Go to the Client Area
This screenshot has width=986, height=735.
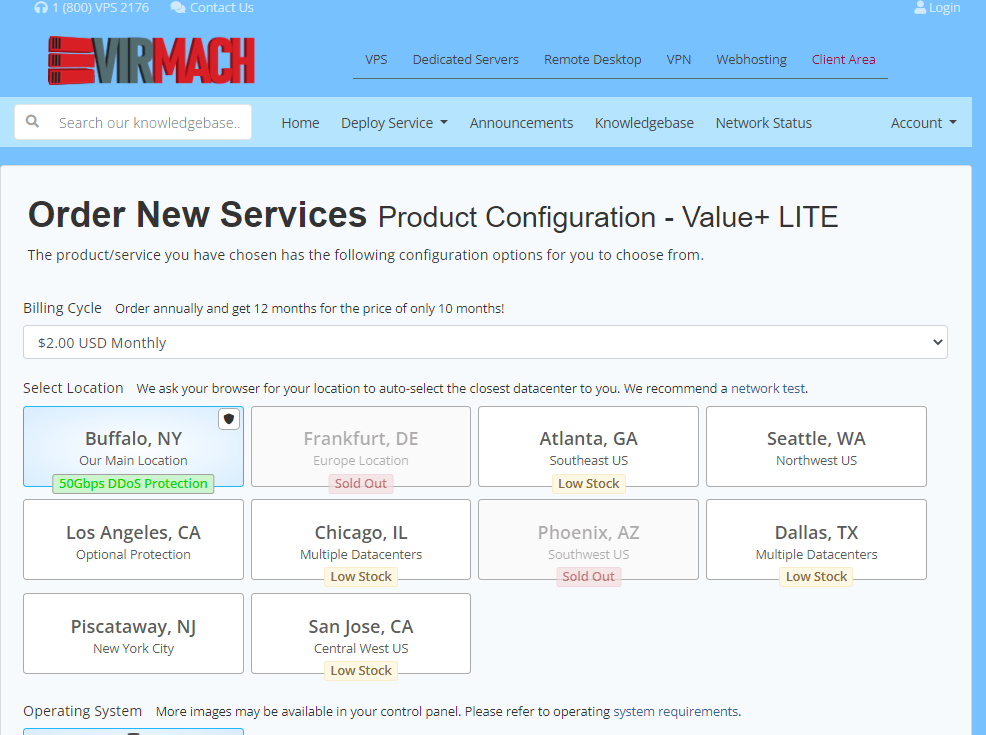coord(843,59)
